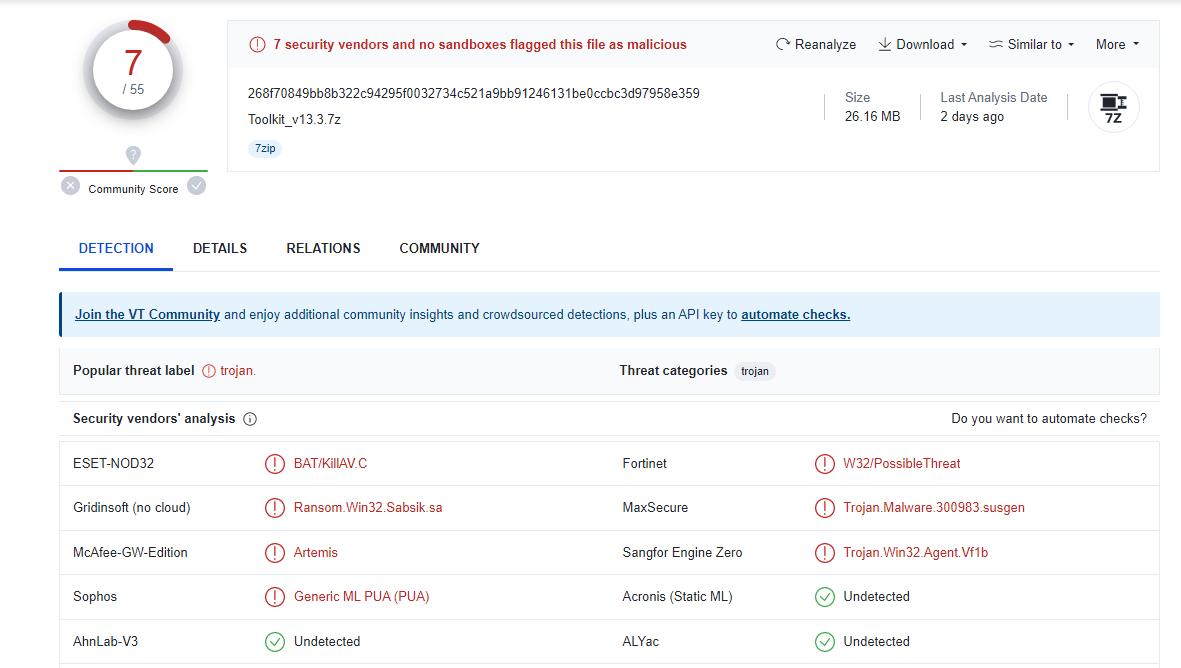Click the Fortinet detection warning icon

pos(824,464)
